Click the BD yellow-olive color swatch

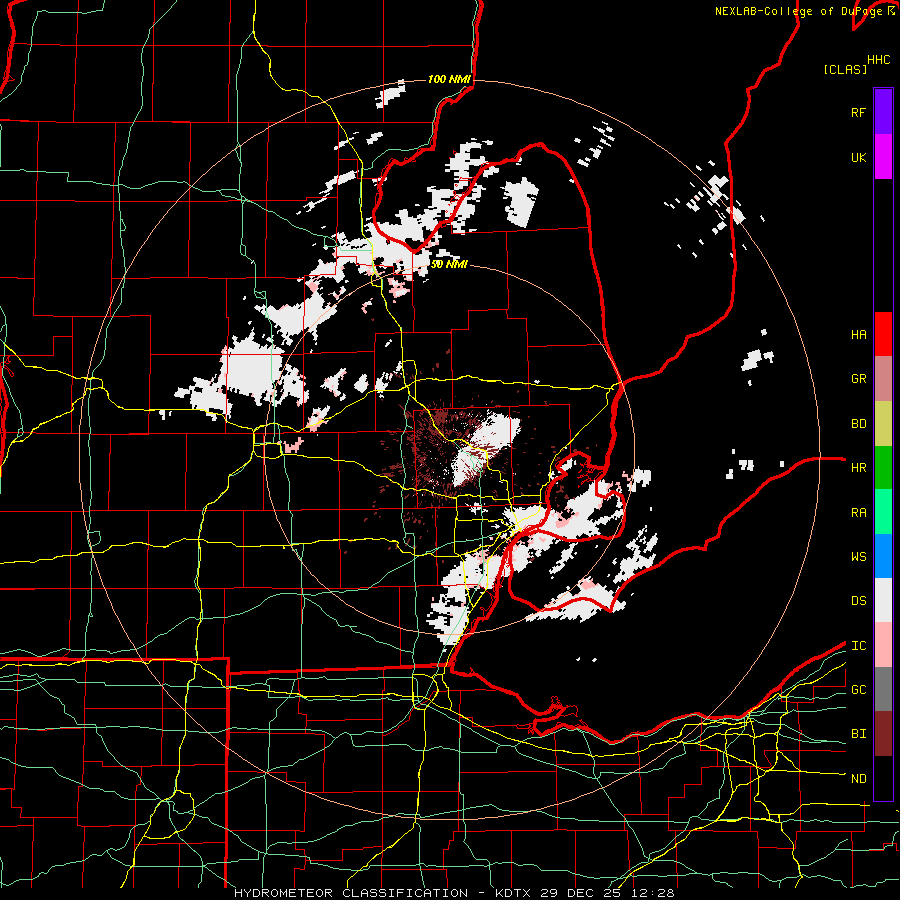[883, 424]
